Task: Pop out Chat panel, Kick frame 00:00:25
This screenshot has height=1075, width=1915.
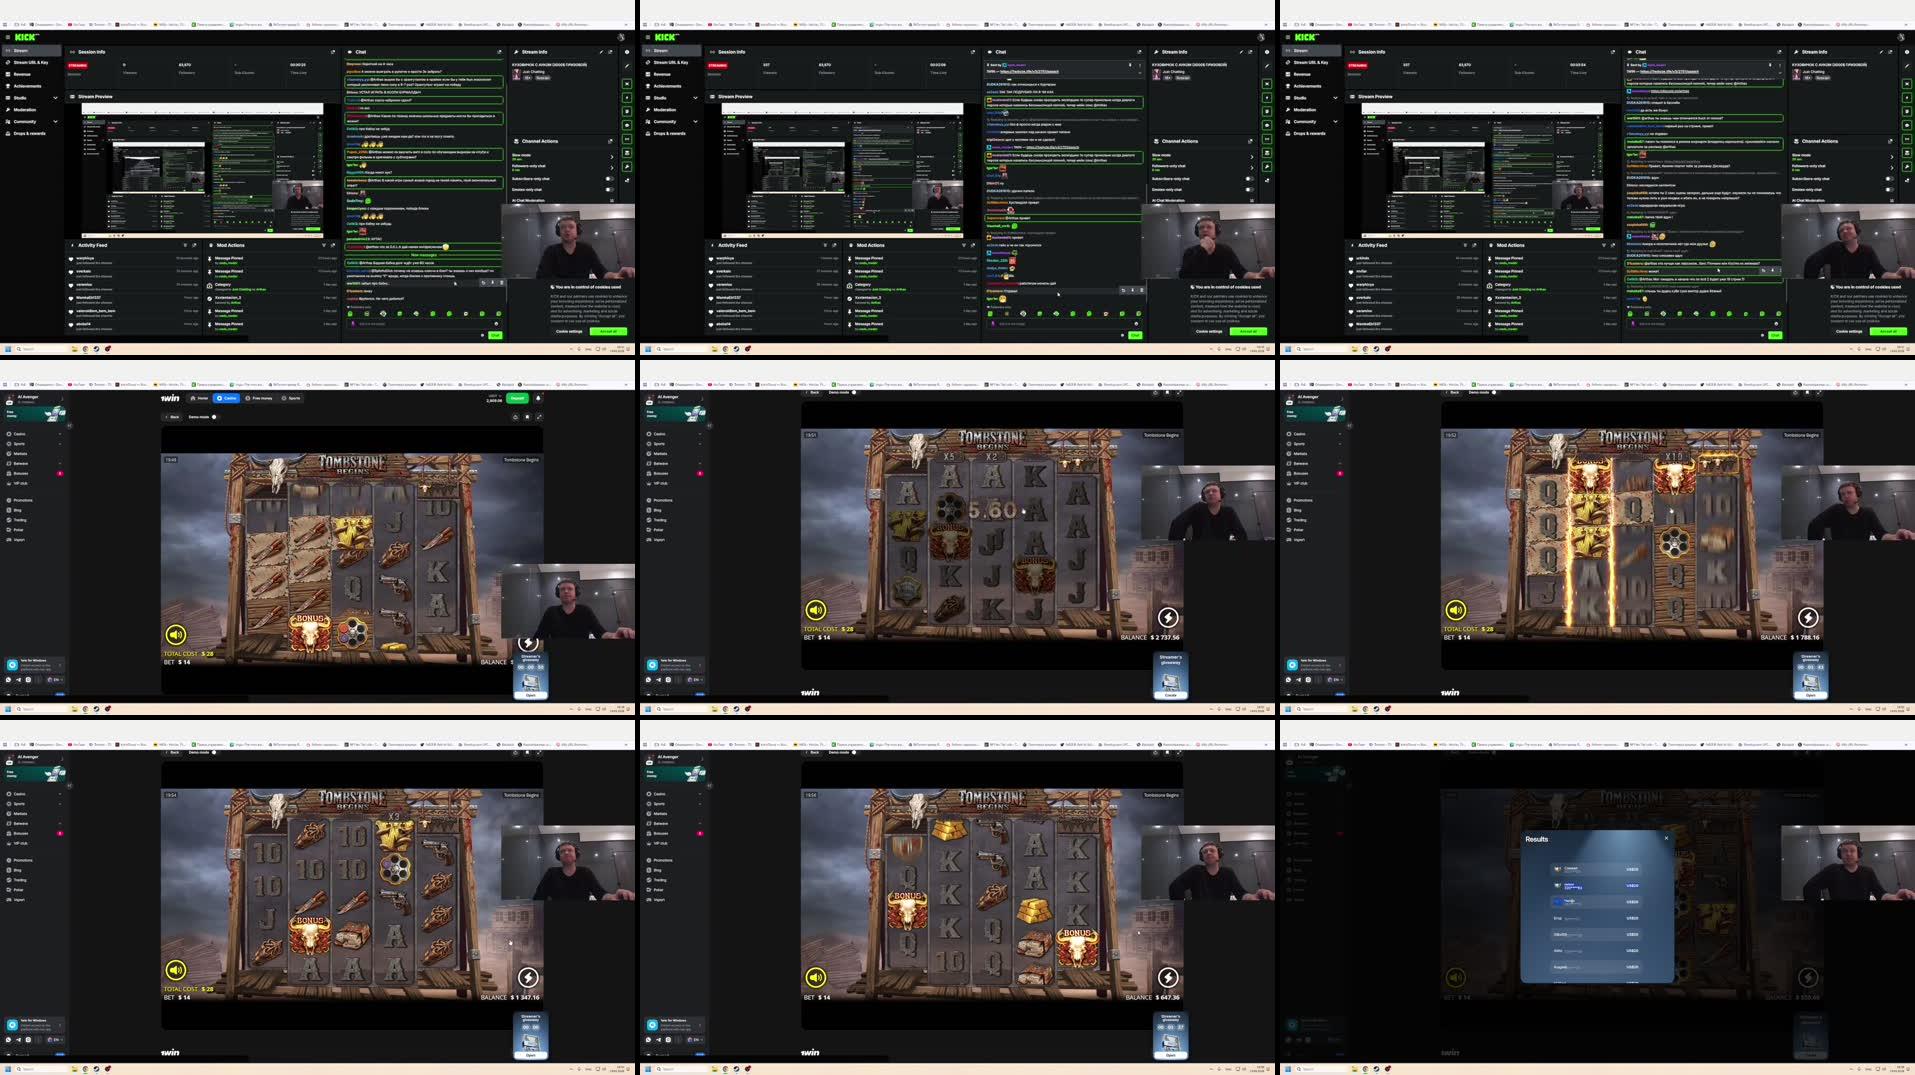Action: [x=499, y=52]
